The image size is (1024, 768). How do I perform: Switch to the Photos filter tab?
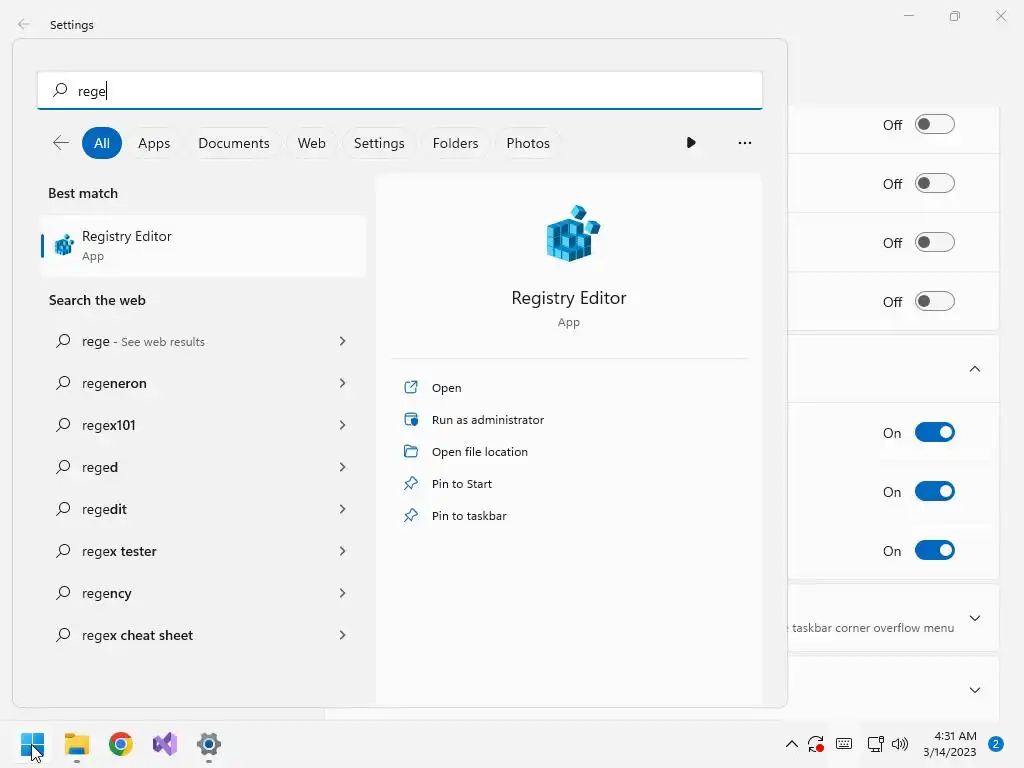tap(528, 143)
